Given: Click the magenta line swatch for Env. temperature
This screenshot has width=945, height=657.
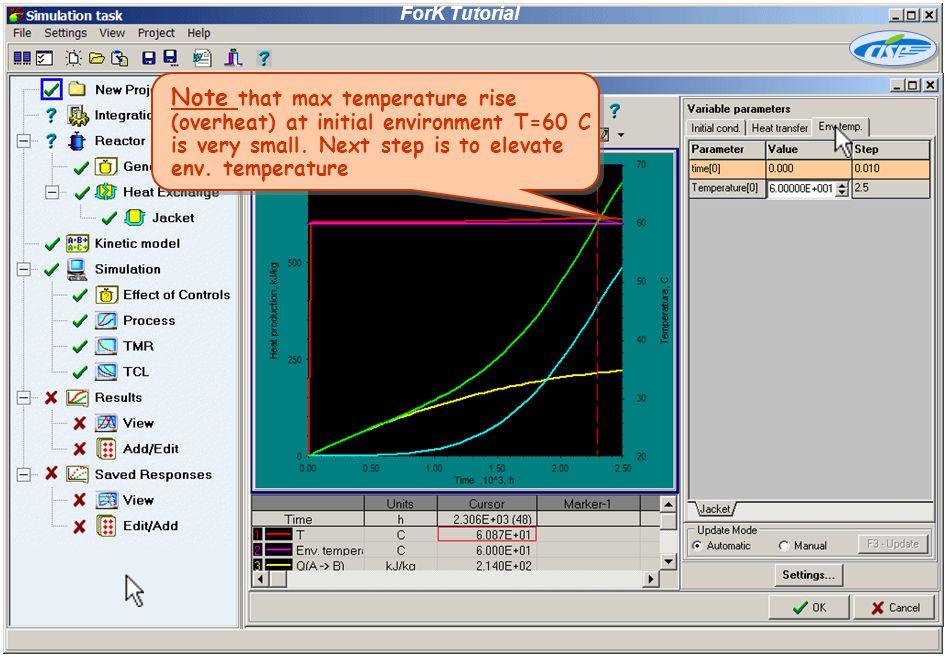Looking at the screenshot, I should pyautogui.click(x=277, y=550).
